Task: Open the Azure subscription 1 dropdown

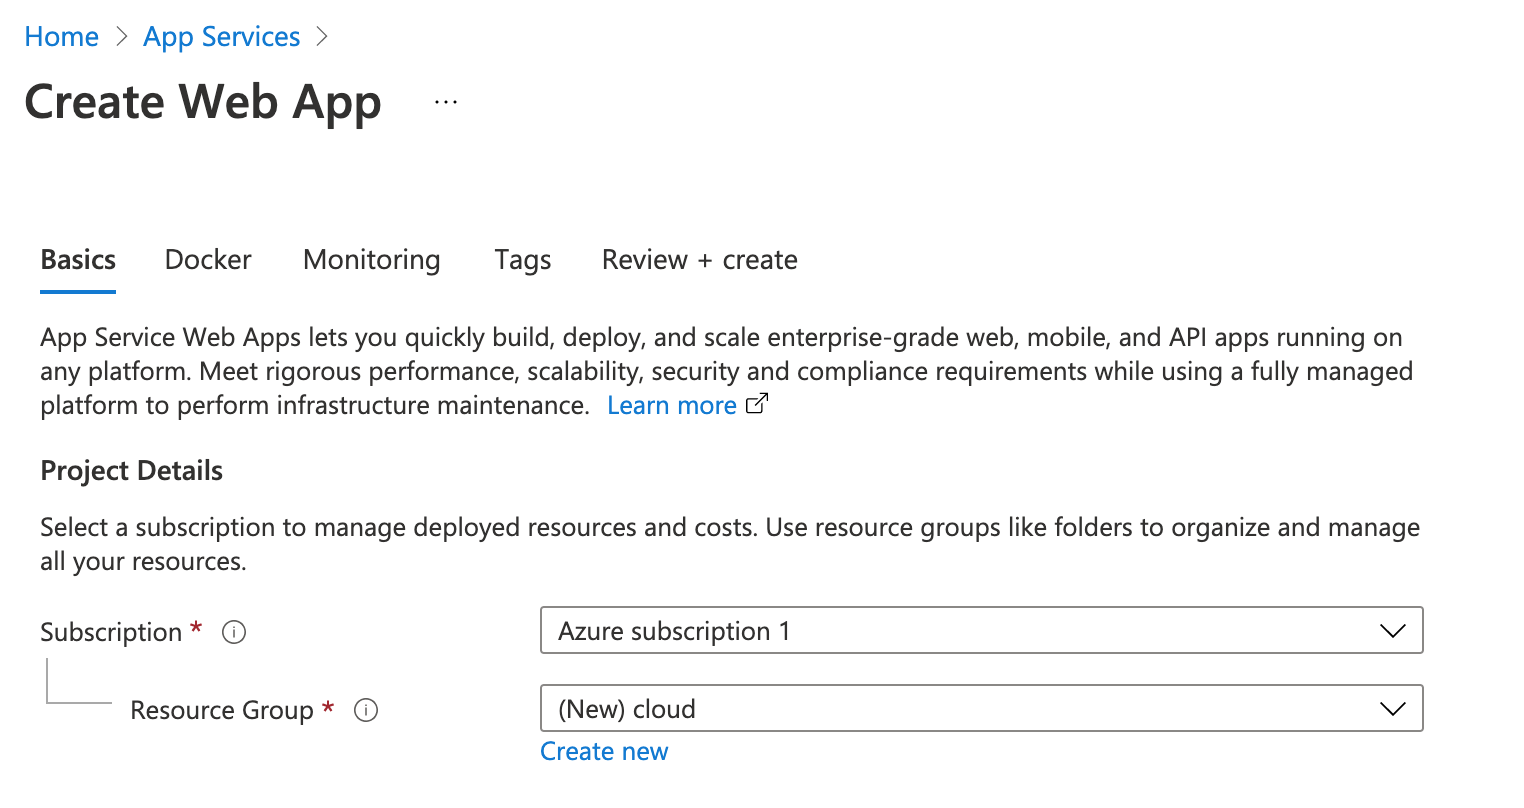Action: pyautogui.click(x=981, y=630)
